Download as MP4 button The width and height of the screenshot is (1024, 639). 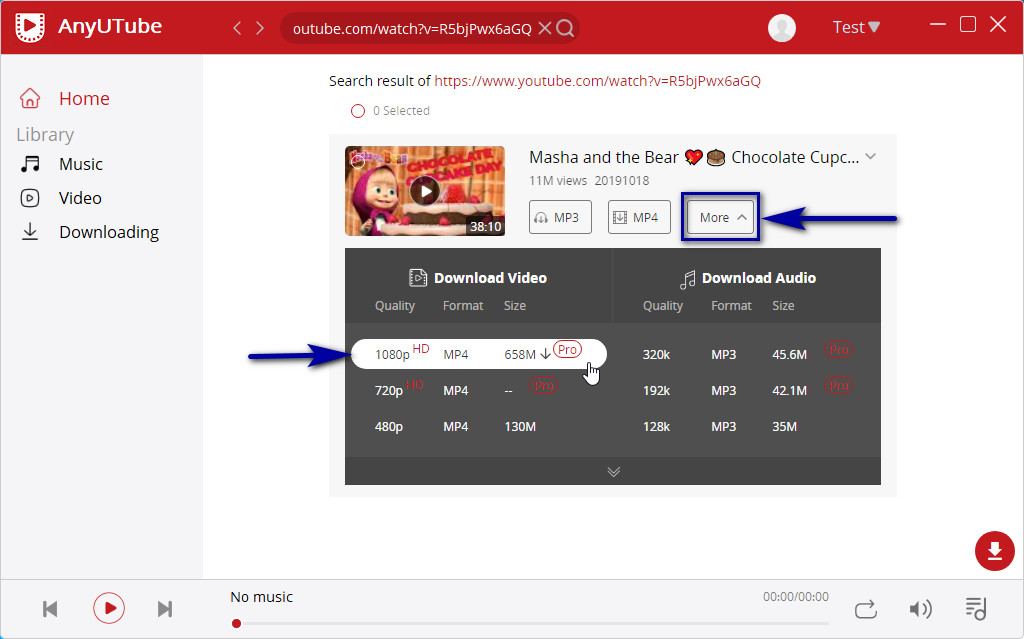pyautogui.click(x=639, y=217)
